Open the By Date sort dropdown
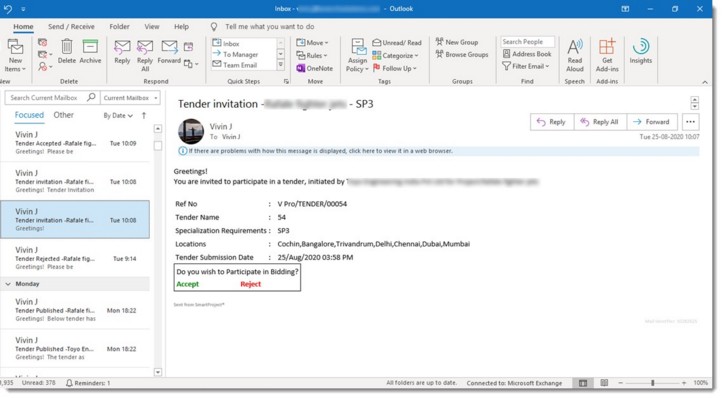 [118, 116]
